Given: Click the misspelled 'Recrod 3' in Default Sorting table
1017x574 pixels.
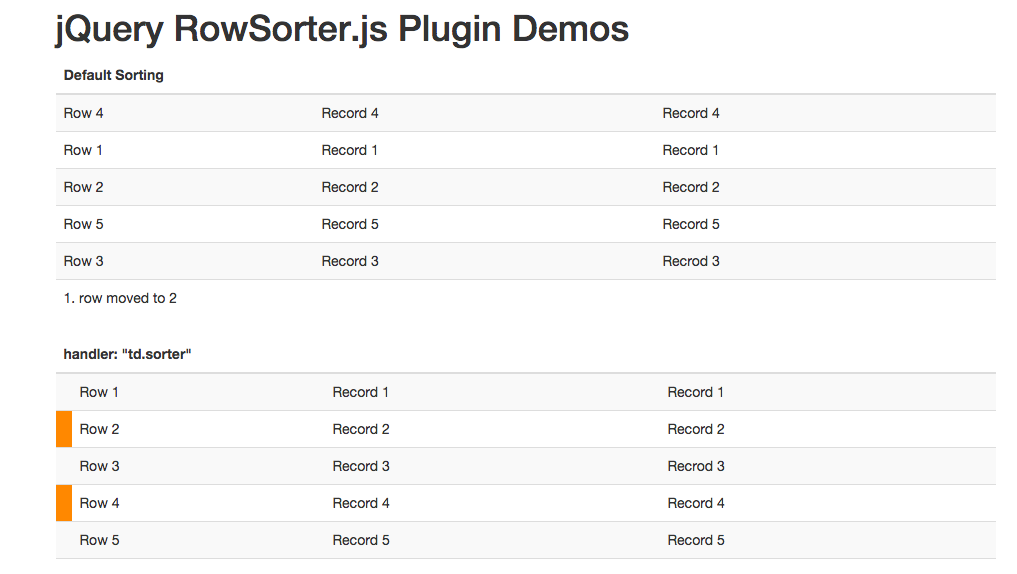Looking at the screenshot, I should [691, 261].
